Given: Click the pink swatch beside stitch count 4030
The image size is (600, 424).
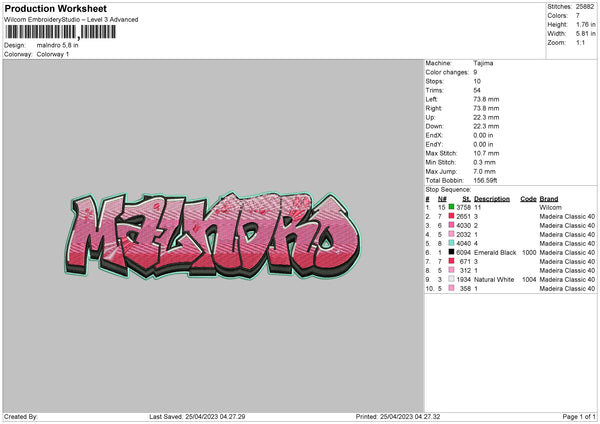Looking at the screenshot, I should [x=451, y=225].
